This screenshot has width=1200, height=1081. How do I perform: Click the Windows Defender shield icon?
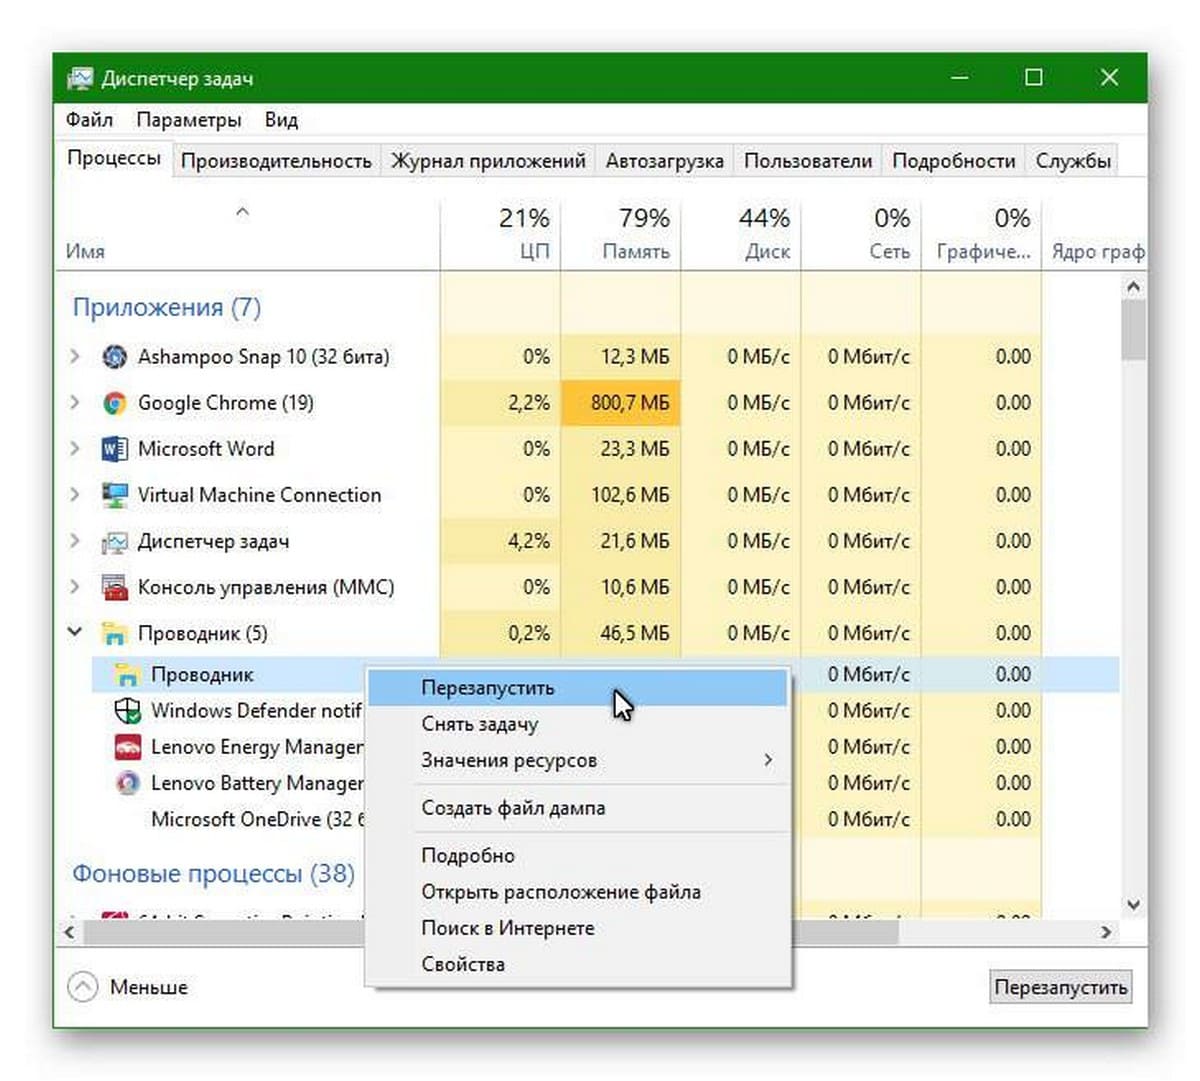point(128,711)
